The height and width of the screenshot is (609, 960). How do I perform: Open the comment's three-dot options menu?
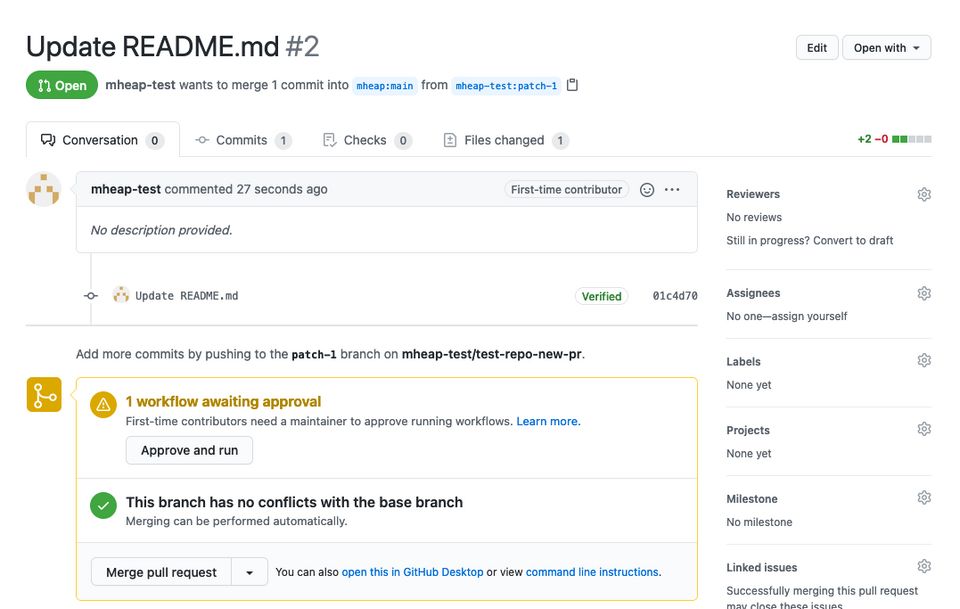[672, 190]
